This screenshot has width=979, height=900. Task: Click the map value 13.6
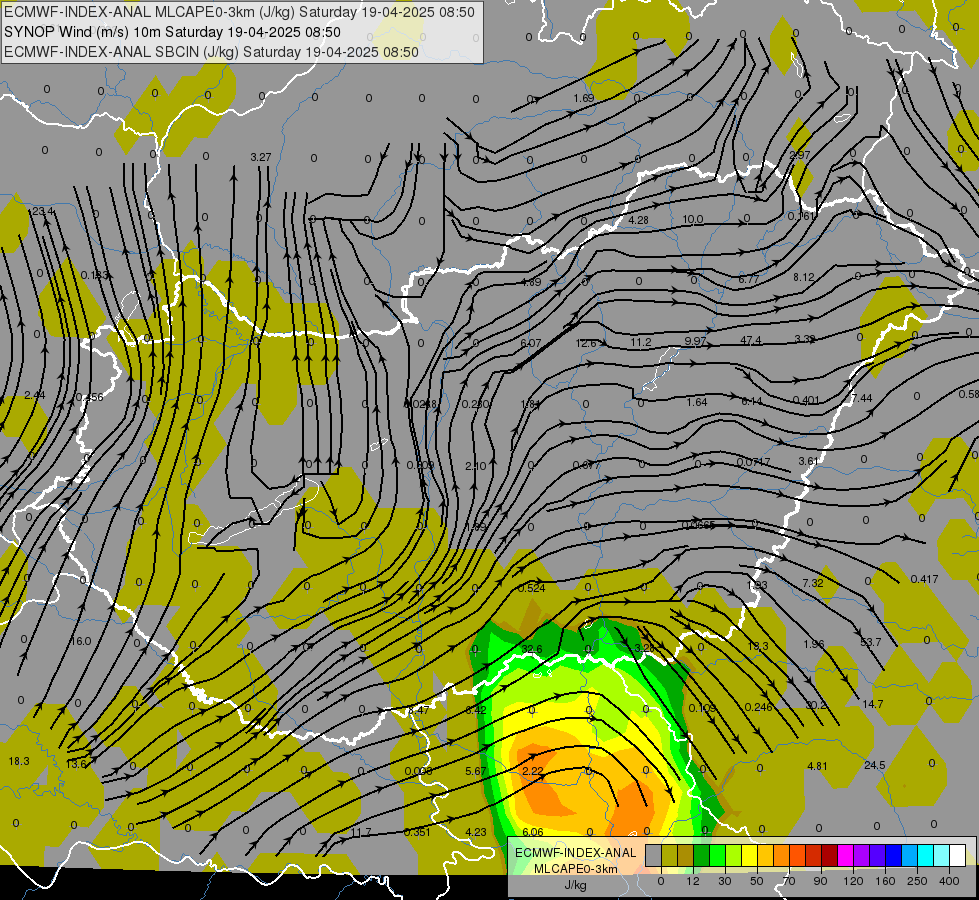76,764
